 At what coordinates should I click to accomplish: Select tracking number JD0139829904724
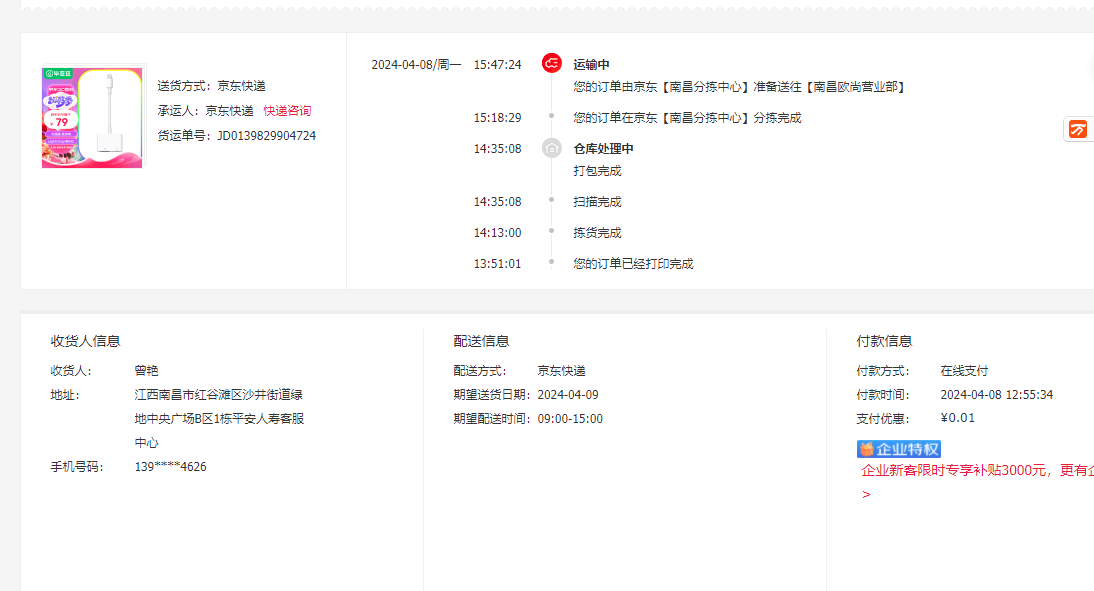click(x=267, y=135)
